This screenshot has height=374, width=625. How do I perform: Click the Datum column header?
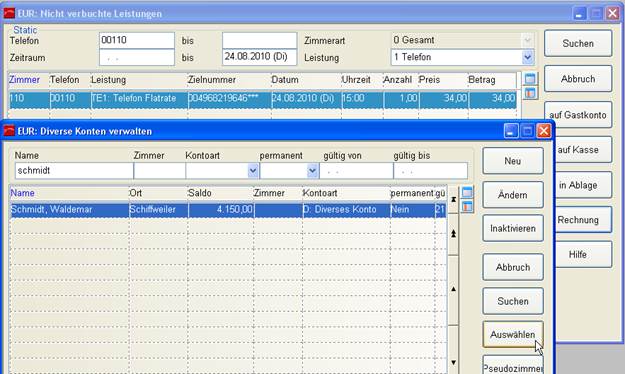(306, 80)
